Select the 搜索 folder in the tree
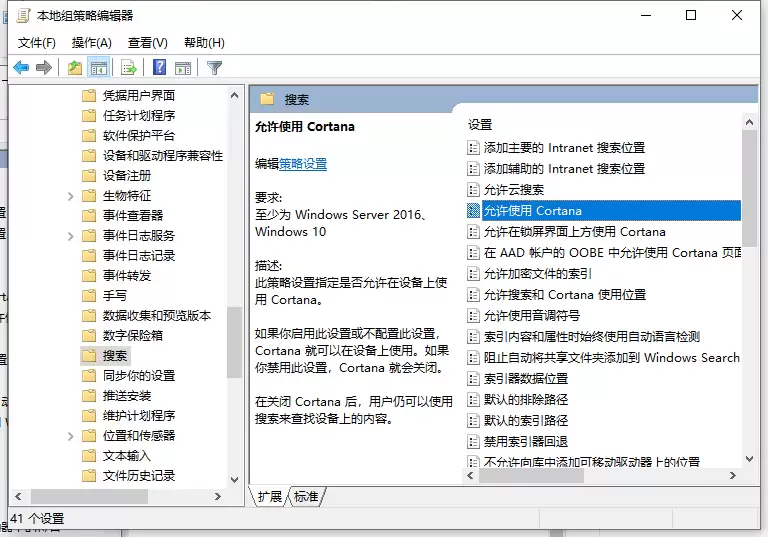This screenshot has width=768, height=537. 115,355
